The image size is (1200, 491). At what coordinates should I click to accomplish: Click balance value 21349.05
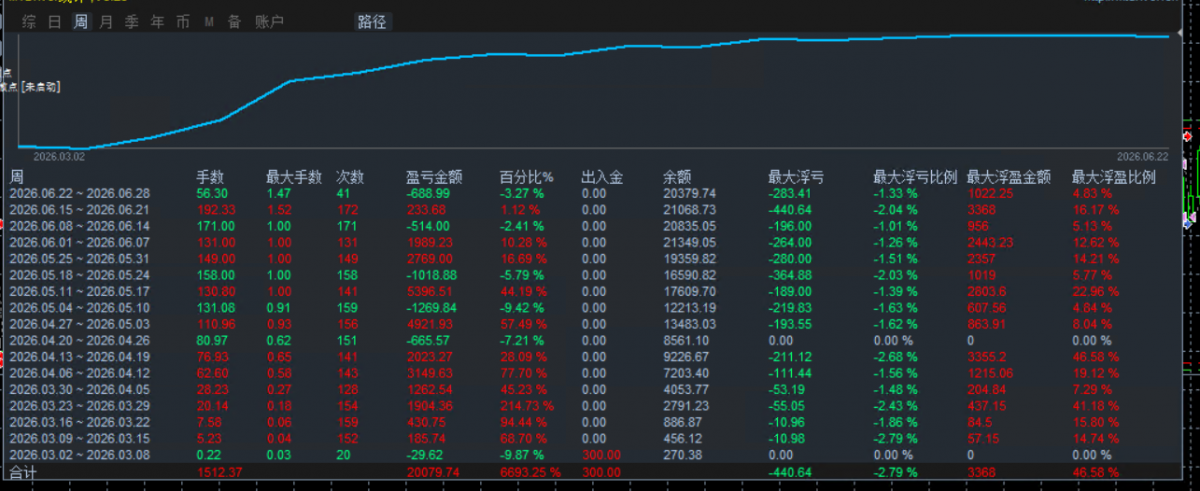[689, 244]
